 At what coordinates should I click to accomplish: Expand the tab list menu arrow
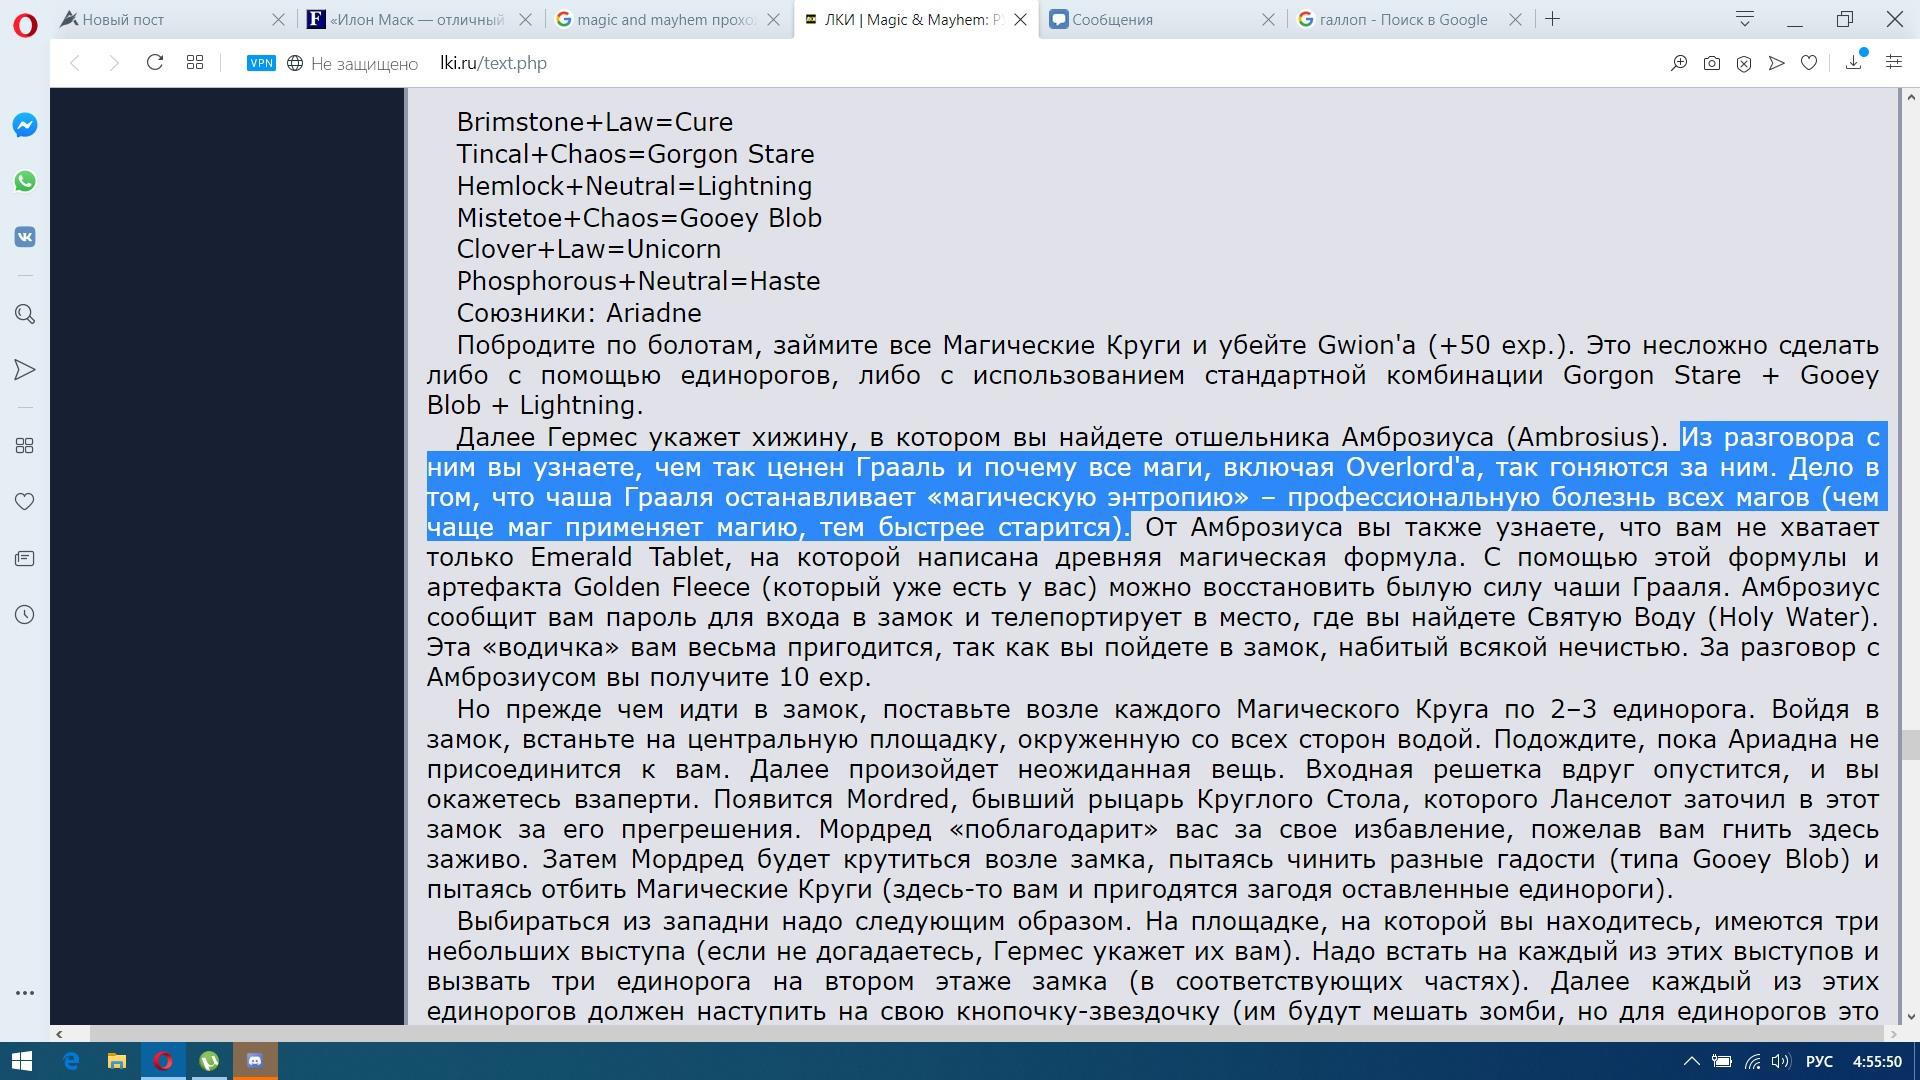coord(1745,19)
